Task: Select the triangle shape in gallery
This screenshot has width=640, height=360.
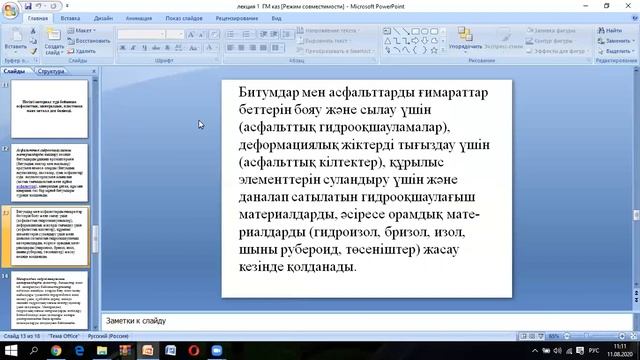Action: pyautogui.click(x=387, y=41)
